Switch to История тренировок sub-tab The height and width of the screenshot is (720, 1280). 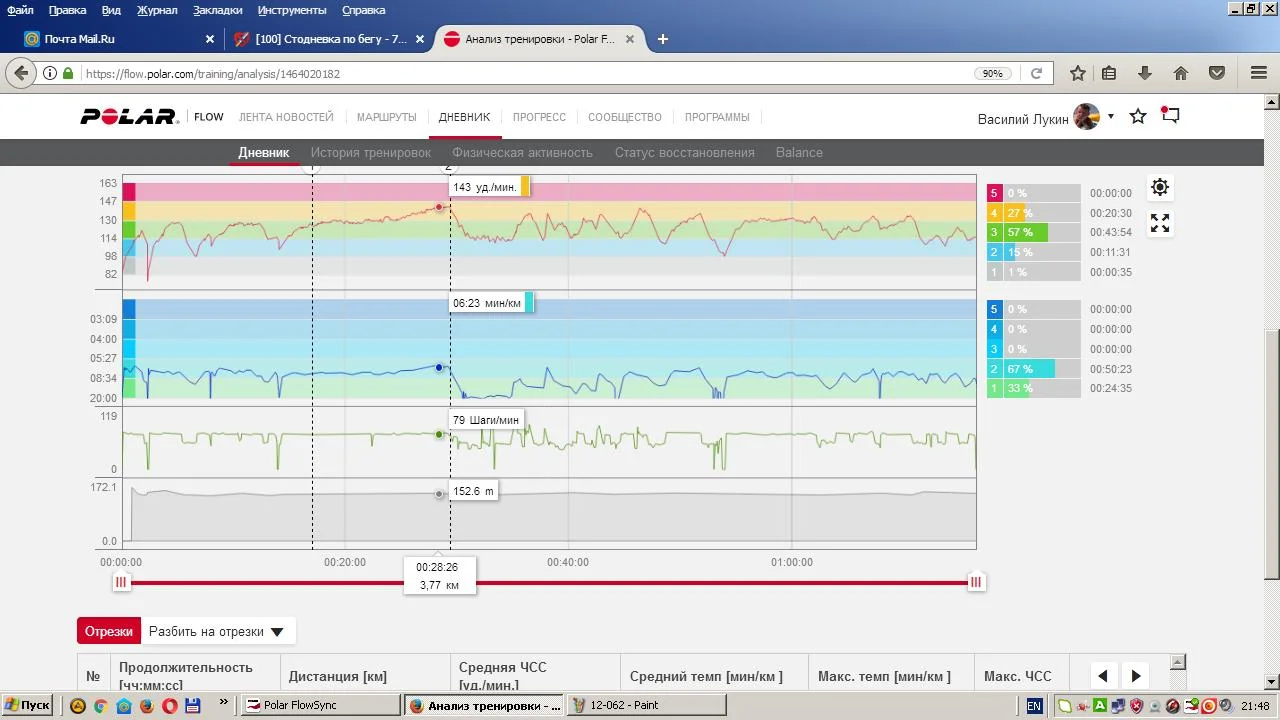370,153
